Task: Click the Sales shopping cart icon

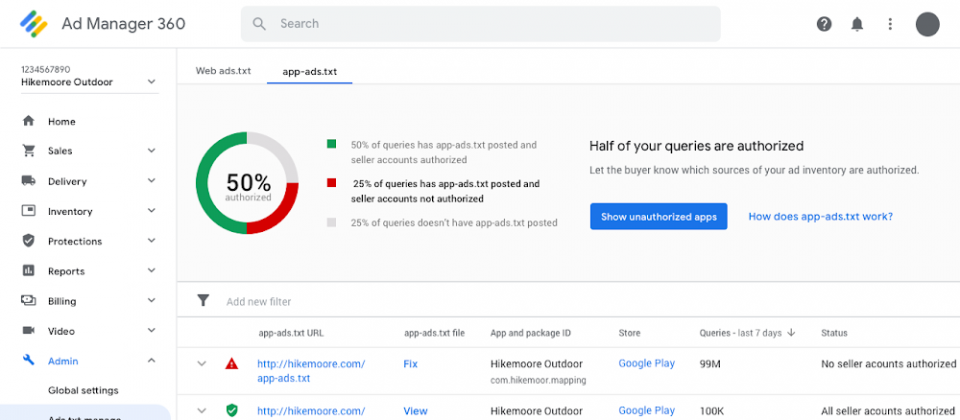Action: pyautogui.click(x=28, y=151)
